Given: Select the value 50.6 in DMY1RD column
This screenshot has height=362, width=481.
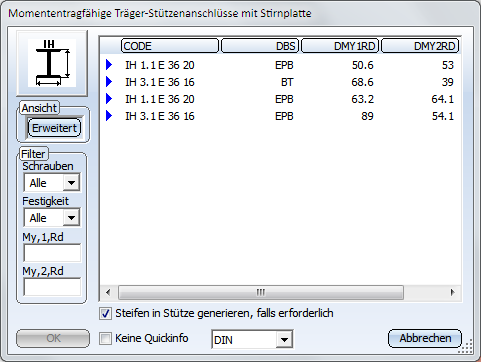Looking at the screenshot, I should coord(363,65).
